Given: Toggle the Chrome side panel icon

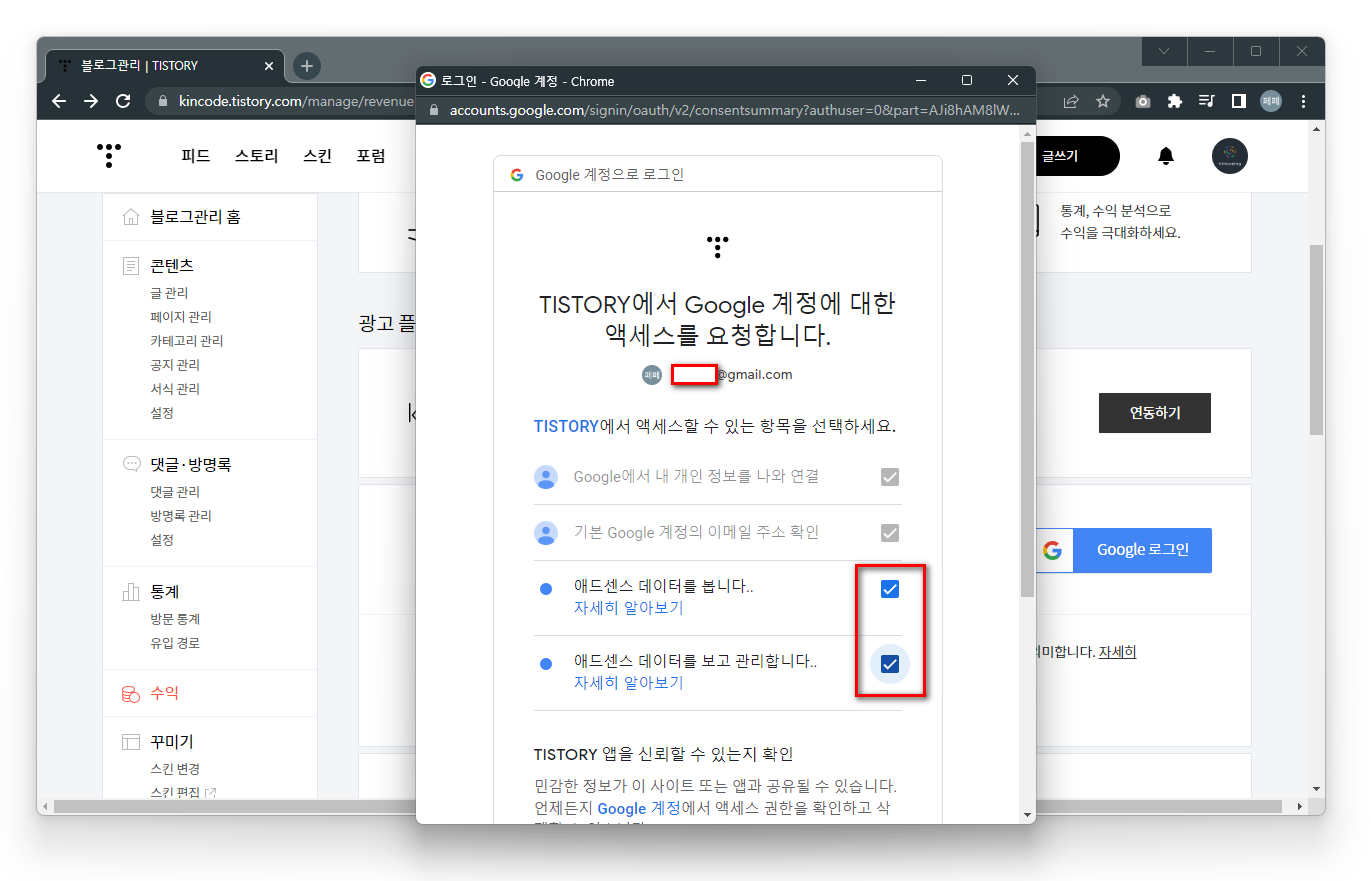Looking at the screenshot, I should (x=1239, y=101).
